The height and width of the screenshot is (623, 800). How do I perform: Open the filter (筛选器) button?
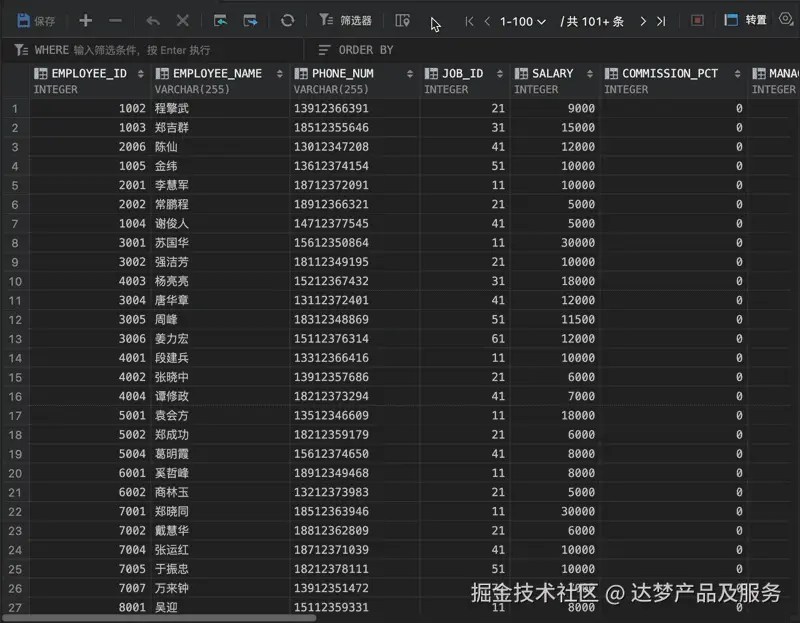[345, 20]
